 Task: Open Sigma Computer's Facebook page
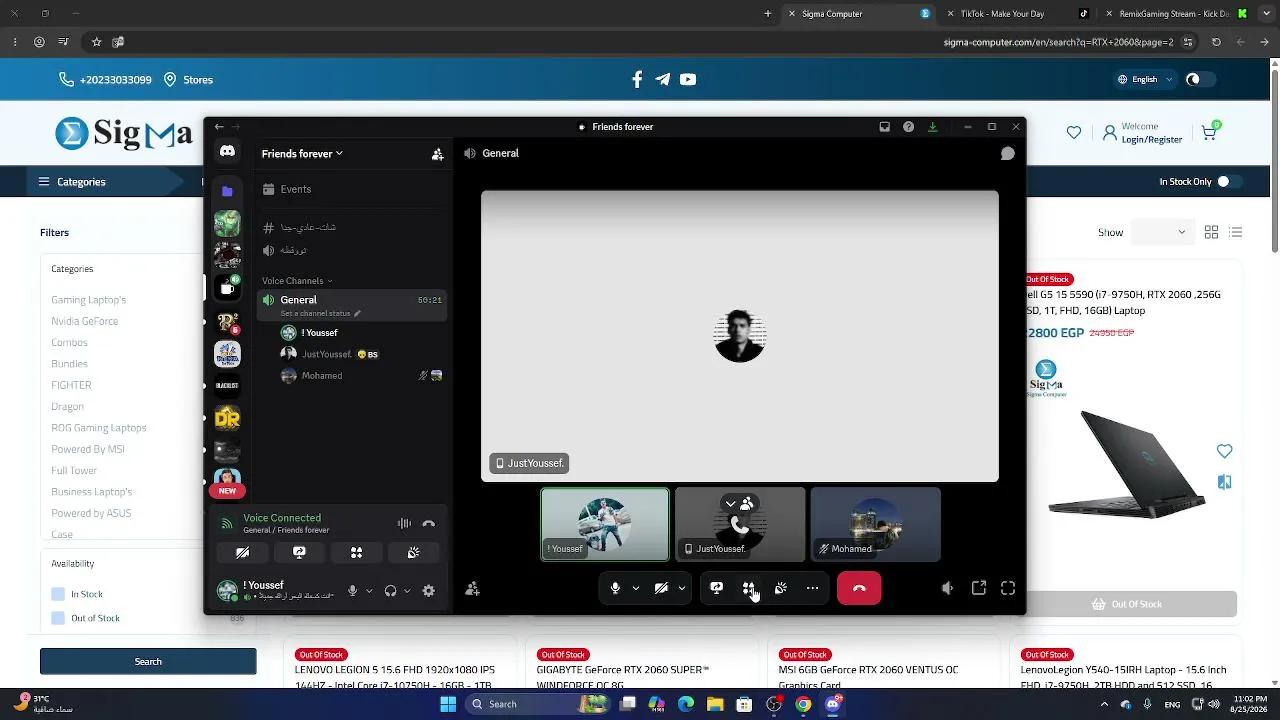click(637, 79)
